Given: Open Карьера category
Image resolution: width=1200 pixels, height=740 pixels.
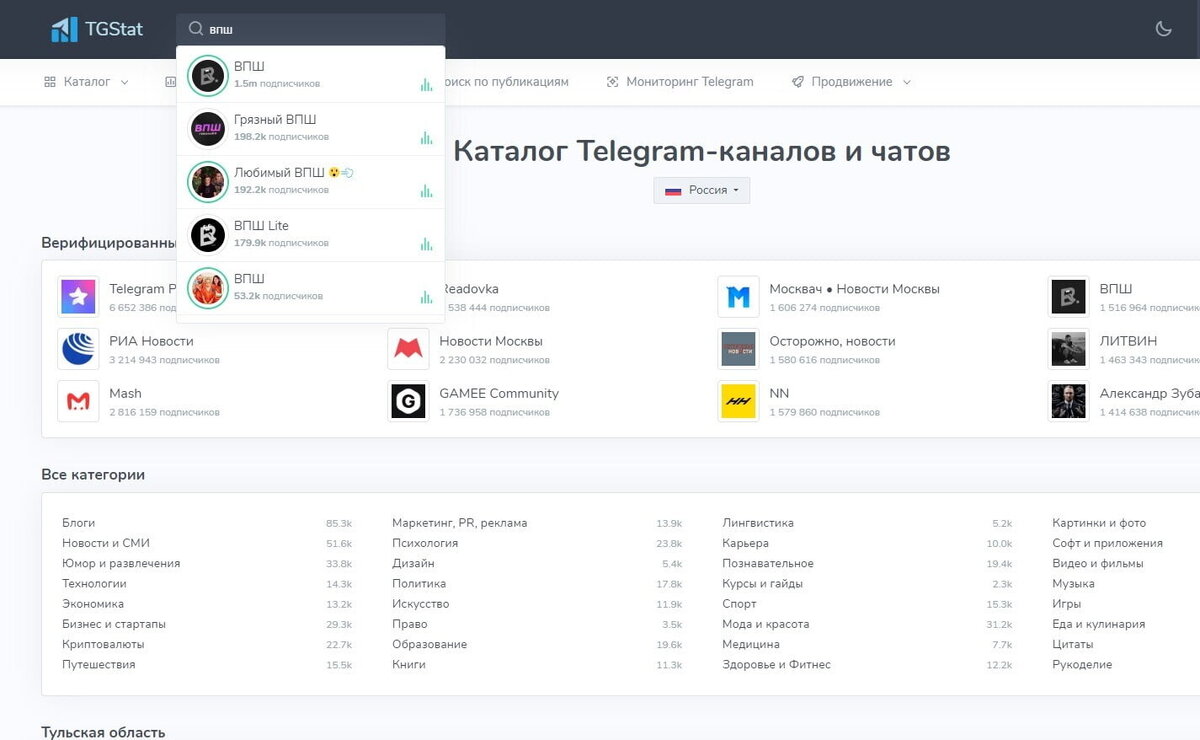Looking at the screenshot, I should pyautogui.click(x=745, y=543).
